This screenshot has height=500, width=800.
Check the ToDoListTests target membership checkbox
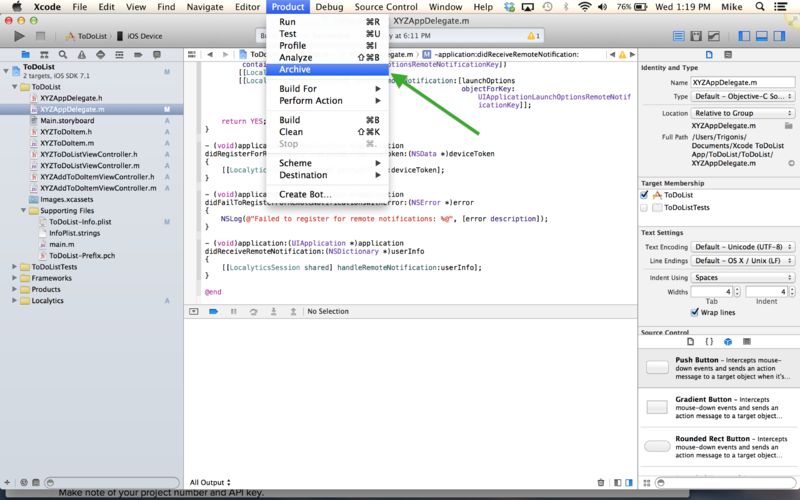point(644,208)
